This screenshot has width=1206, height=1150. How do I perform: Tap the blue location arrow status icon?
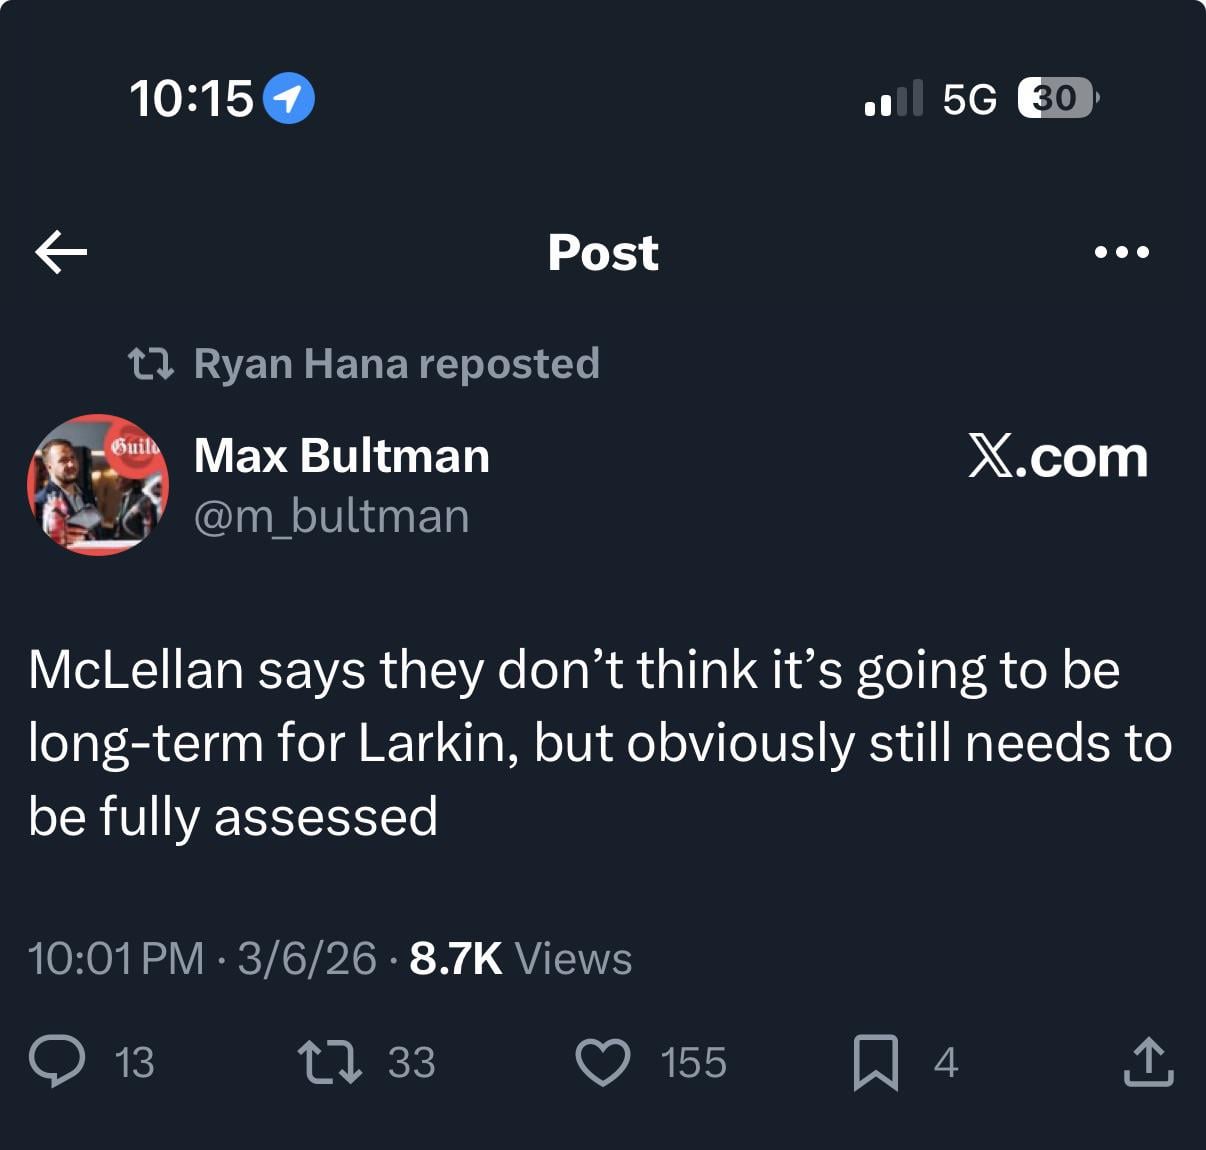(x=288, y=99)
